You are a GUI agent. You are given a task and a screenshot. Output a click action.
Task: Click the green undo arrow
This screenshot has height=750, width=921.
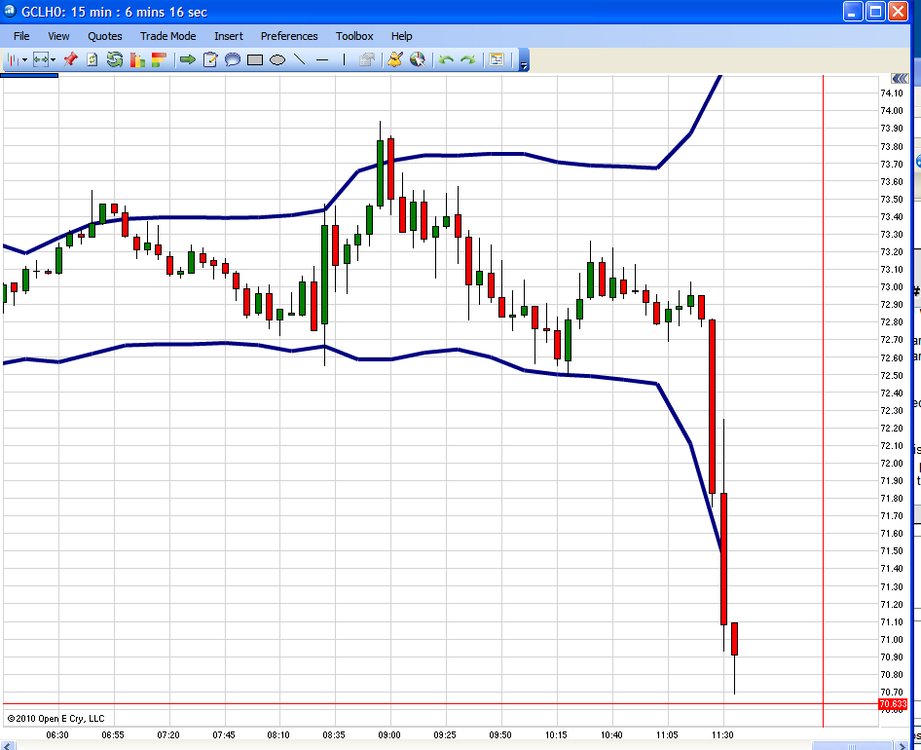click(446, 60)
